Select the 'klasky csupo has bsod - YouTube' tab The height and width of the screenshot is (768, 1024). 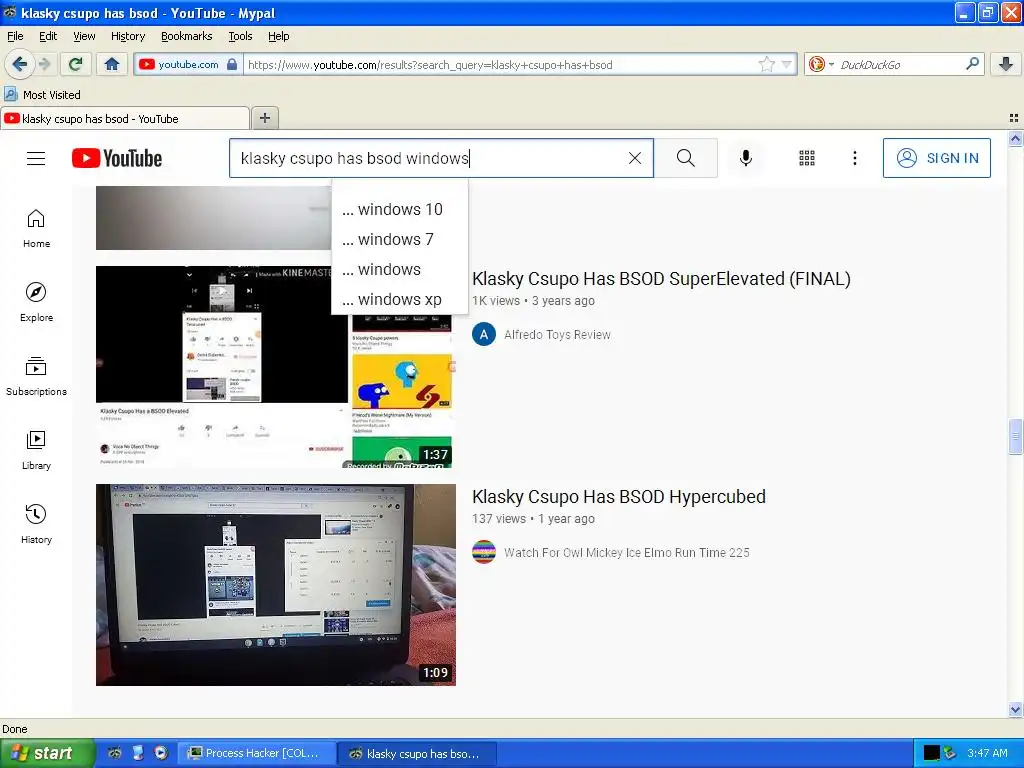coord(125,119)
